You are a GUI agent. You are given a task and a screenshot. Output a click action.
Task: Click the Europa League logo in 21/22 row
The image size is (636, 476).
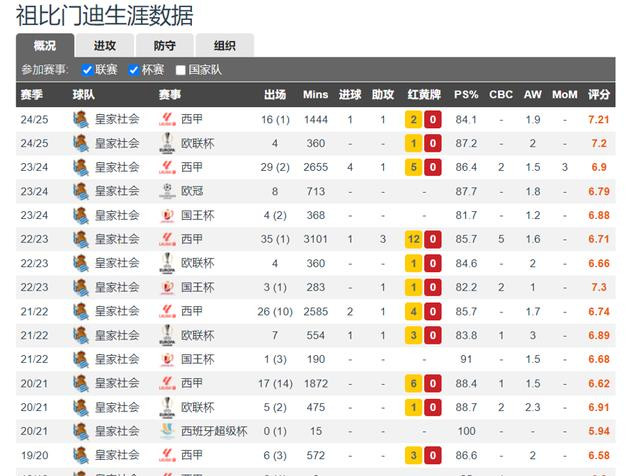point(167,335)
